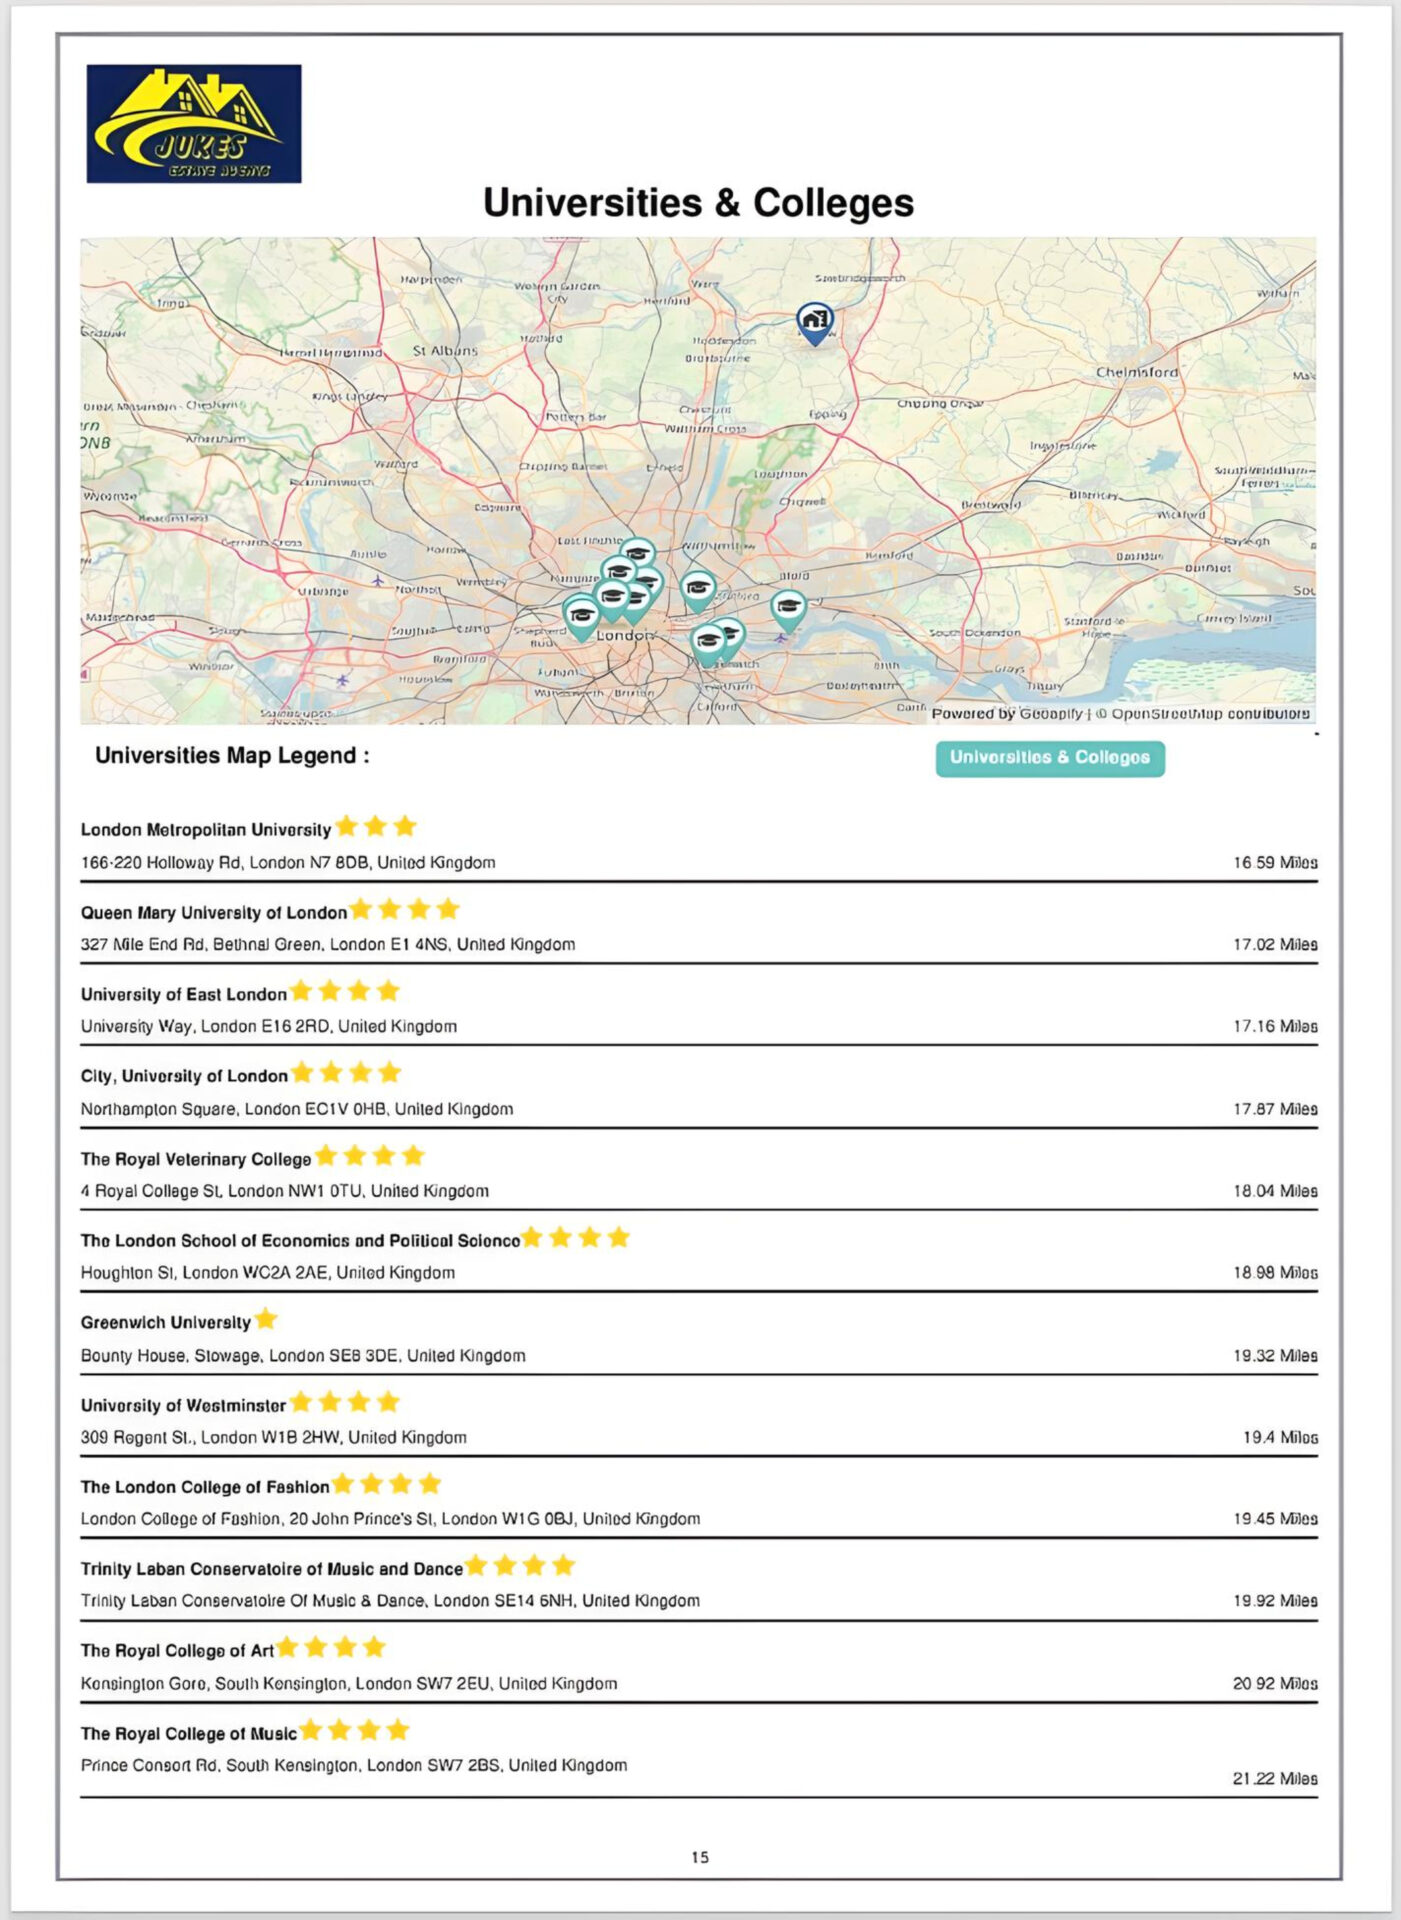Click the westernmost graduation cap map marker
Viewport: 1401px width, 1920px height.
click(x=581, y=618)
